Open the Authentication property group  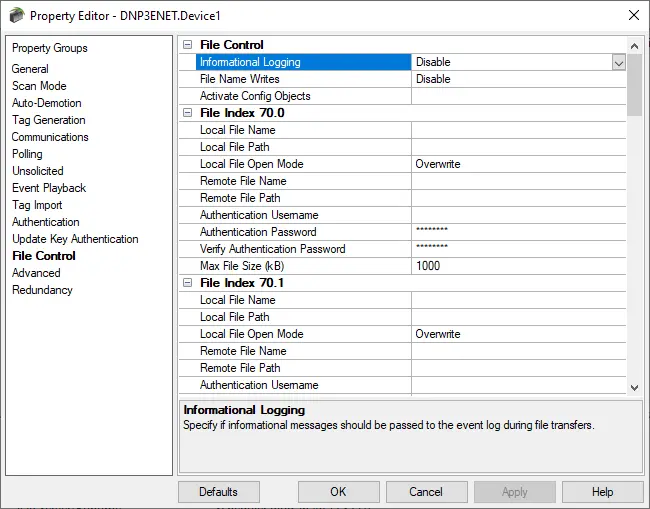tap(46, 222)
